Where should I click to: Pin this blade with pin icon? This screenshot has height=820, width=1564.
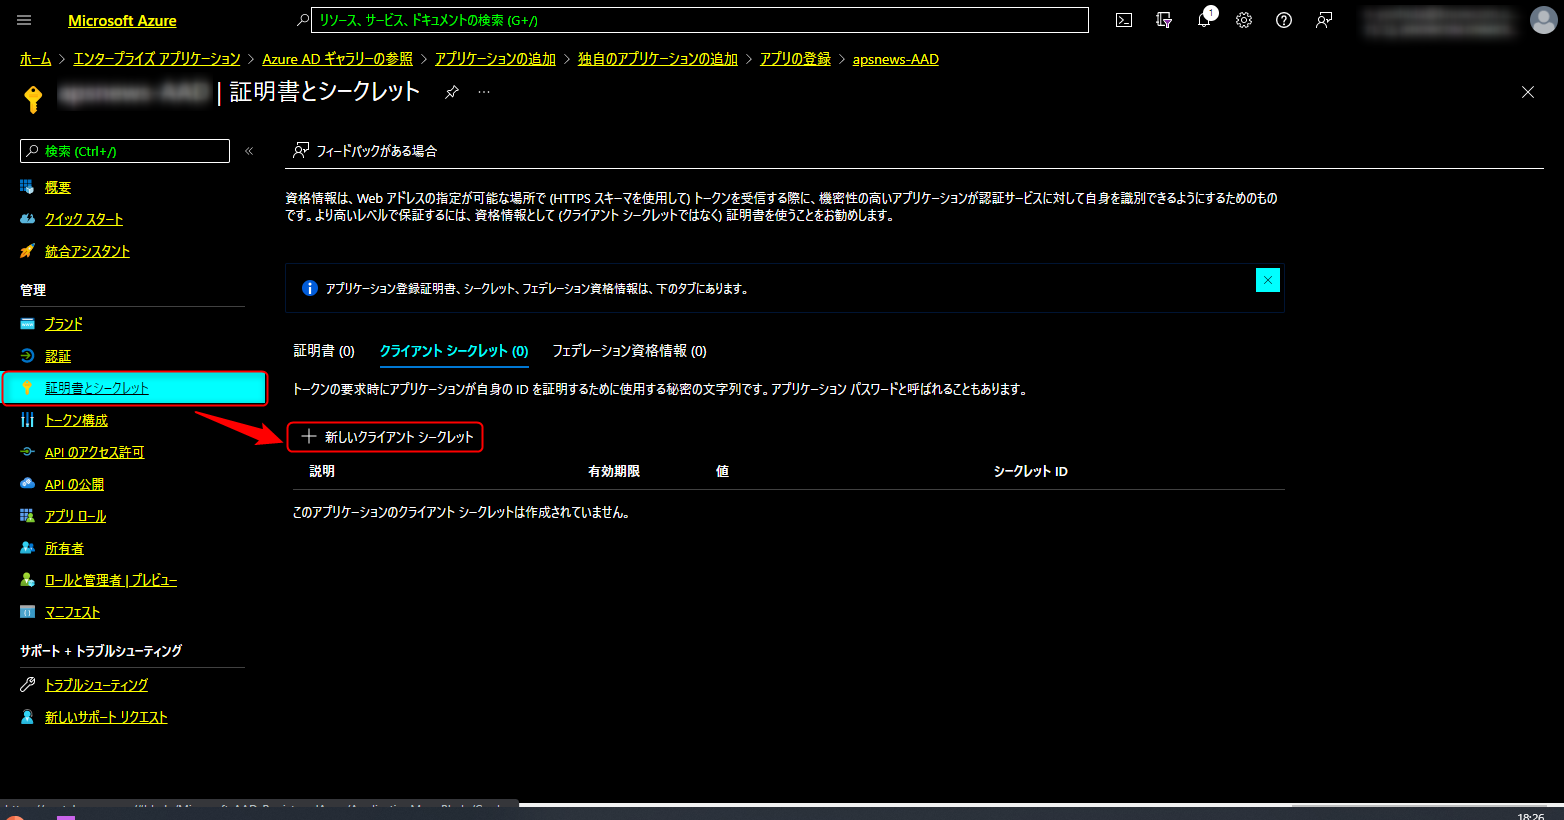click(x=452, y=92)
